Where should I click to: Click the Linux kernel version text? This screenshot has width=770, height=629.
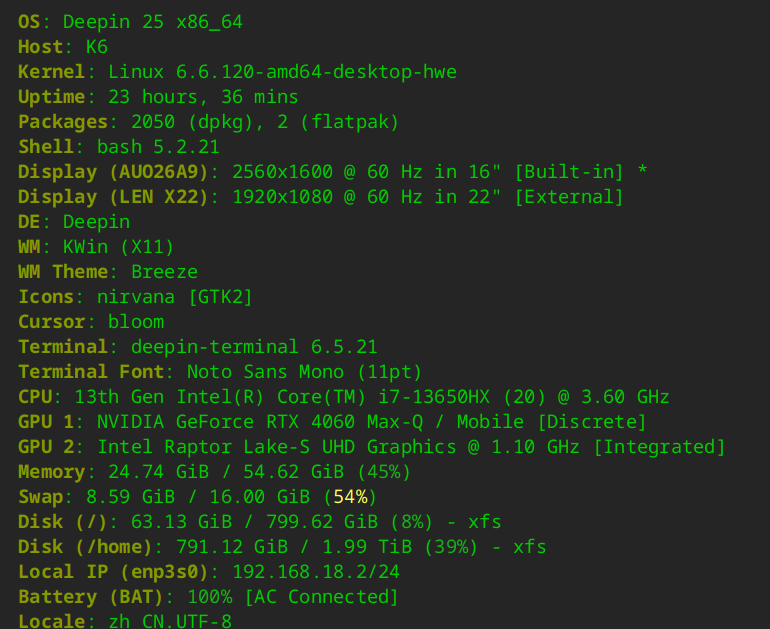point(282,72)
